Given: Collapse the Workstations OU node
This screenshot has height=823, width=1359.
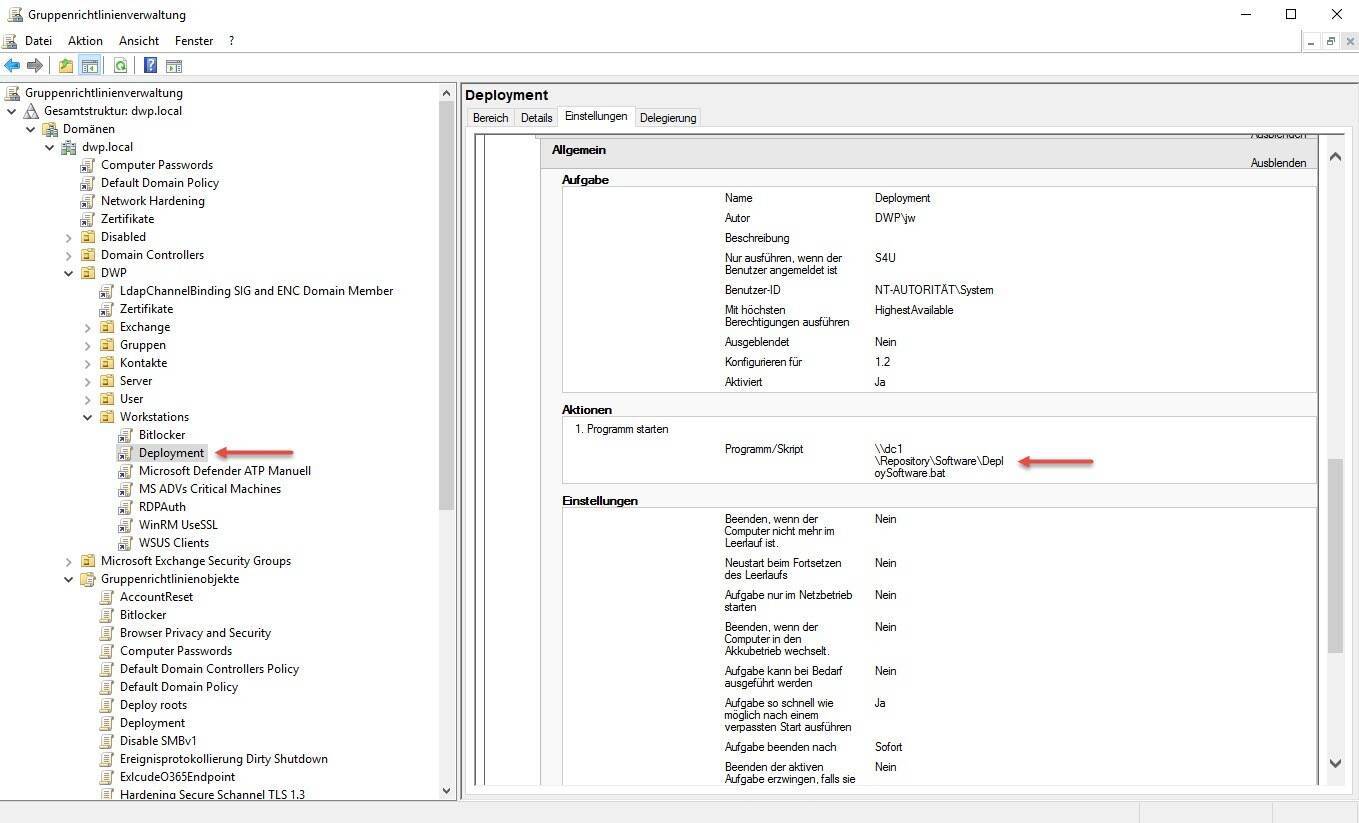Looking at the screenshot, I should tap(88, 417).
